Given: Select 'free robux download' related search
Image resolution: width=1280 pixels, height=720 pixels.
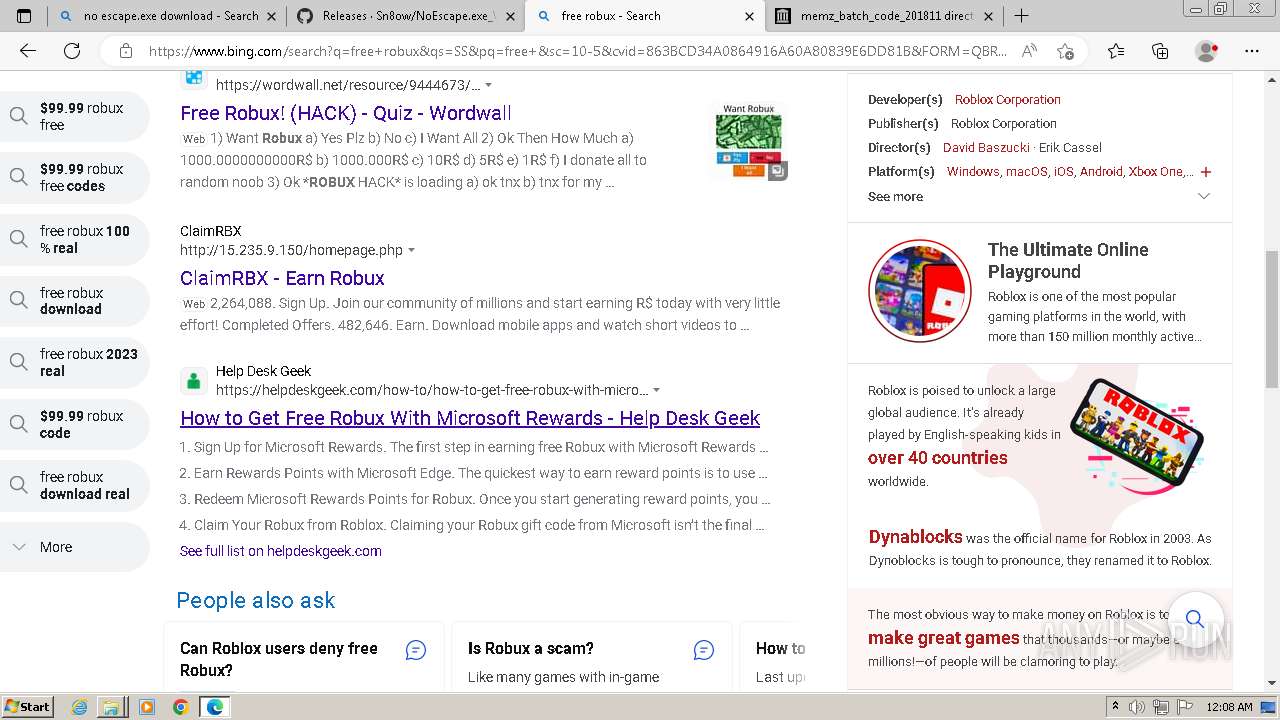Looking at the screenshot, I should 75,301.
